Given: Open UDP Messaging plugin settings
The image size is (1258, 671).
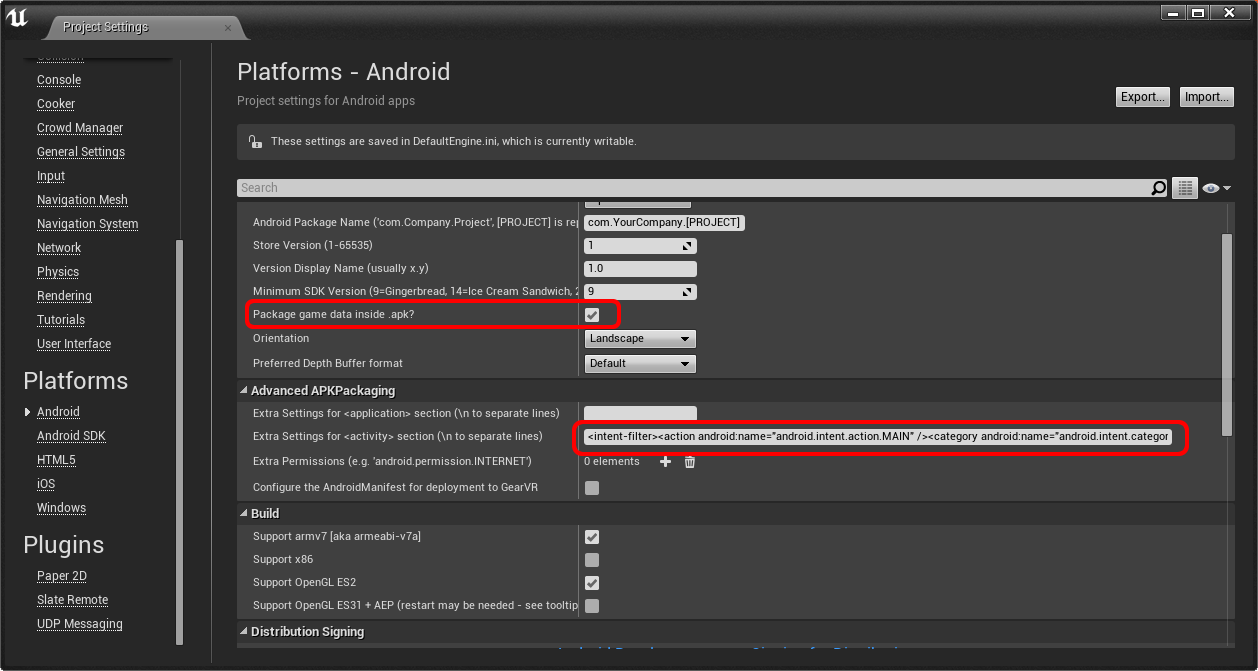Looking at the screenshot, I should click(80, 624).
